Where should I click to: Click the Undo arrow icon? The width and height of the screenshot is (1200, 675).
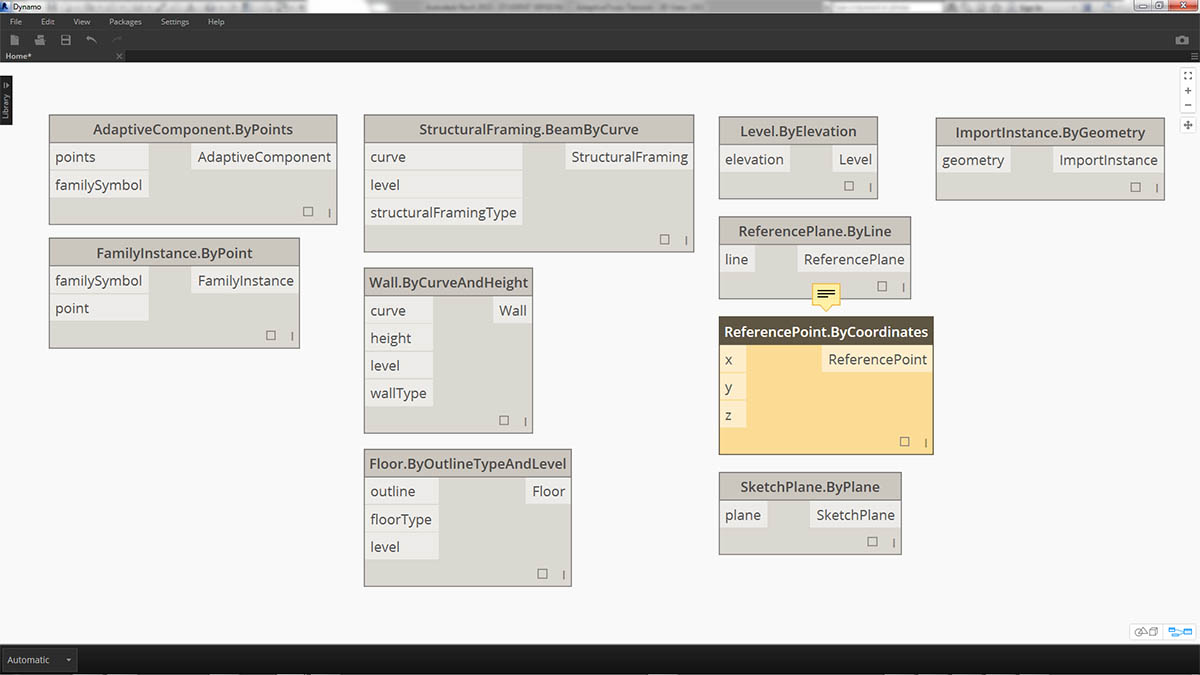(x=92, y=40)
